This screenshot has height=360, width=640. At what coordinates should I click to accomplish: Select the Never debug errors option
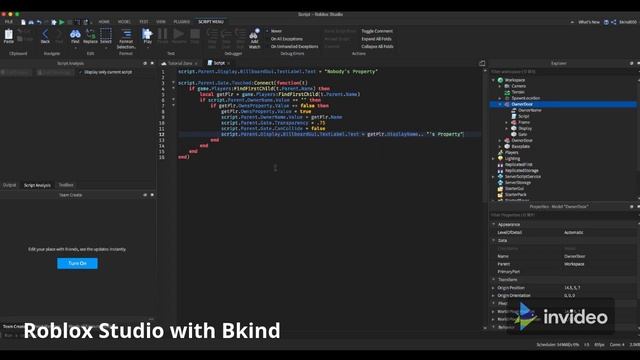click(x=276, y=31)
